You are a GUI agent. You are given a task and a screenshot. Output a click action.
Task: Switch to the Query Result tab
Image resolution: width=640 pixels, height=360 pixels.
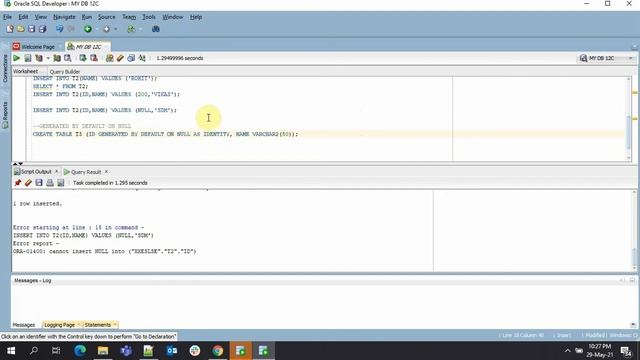click(x=86, y=172)
